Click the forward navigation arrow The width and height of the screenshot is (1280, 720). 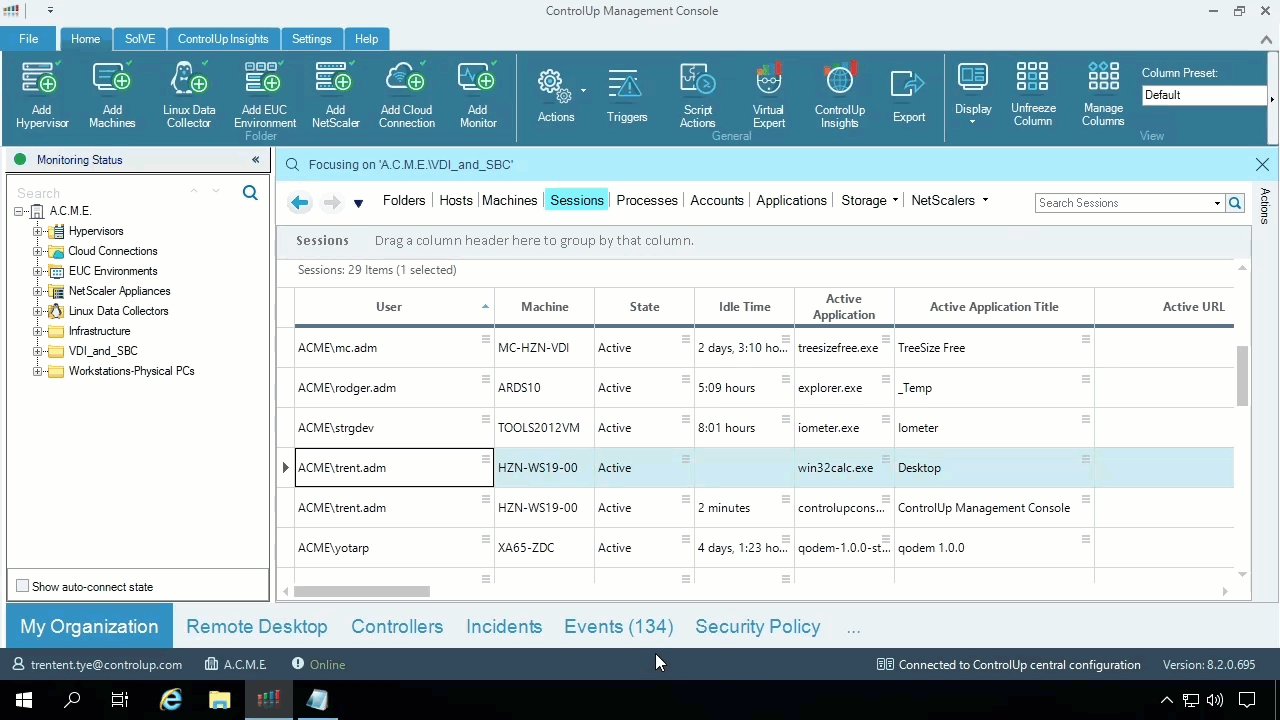pos(332,202)
